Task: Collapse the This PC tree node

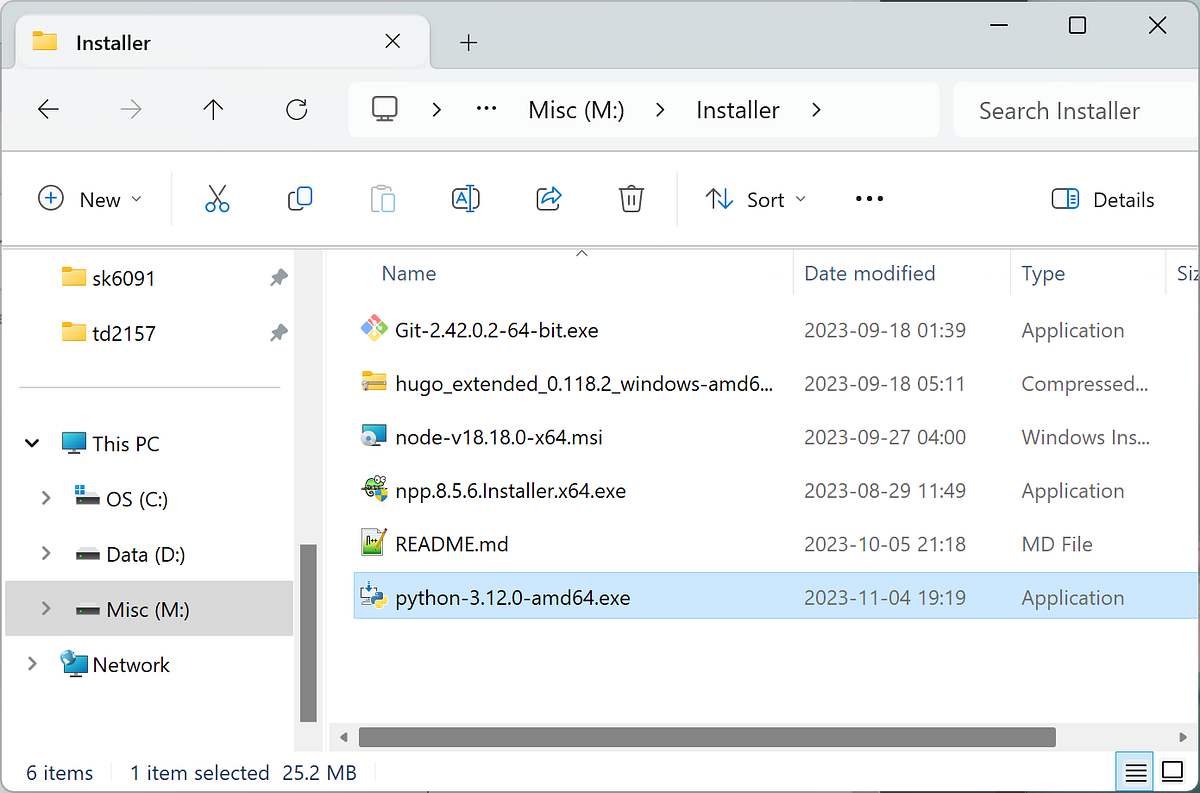Action: (x=31, y=442)
